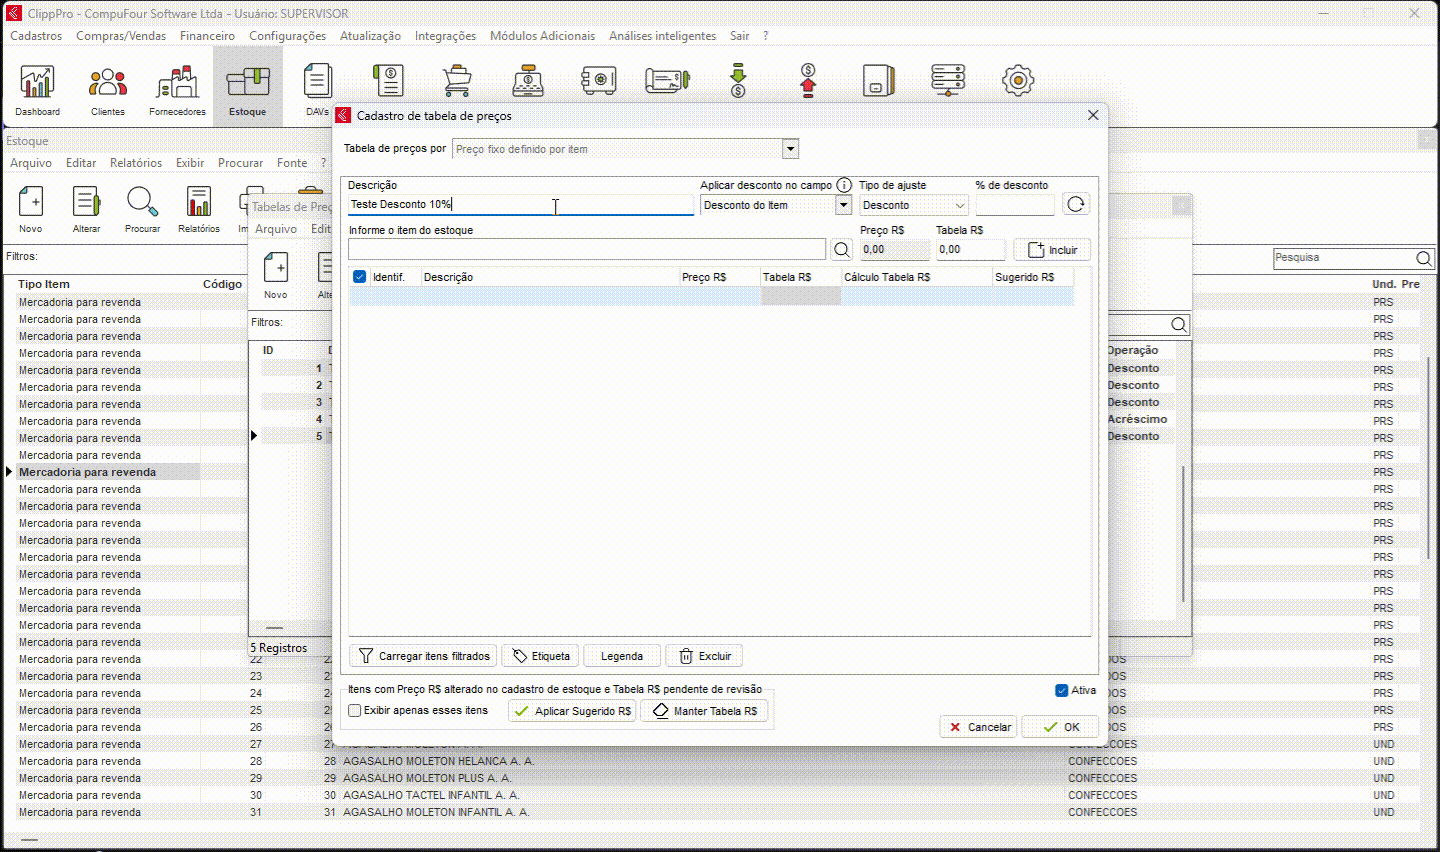Expand the Tipo de ajuste dropdown
1440x852 pixels.
[x=960, y=205]
